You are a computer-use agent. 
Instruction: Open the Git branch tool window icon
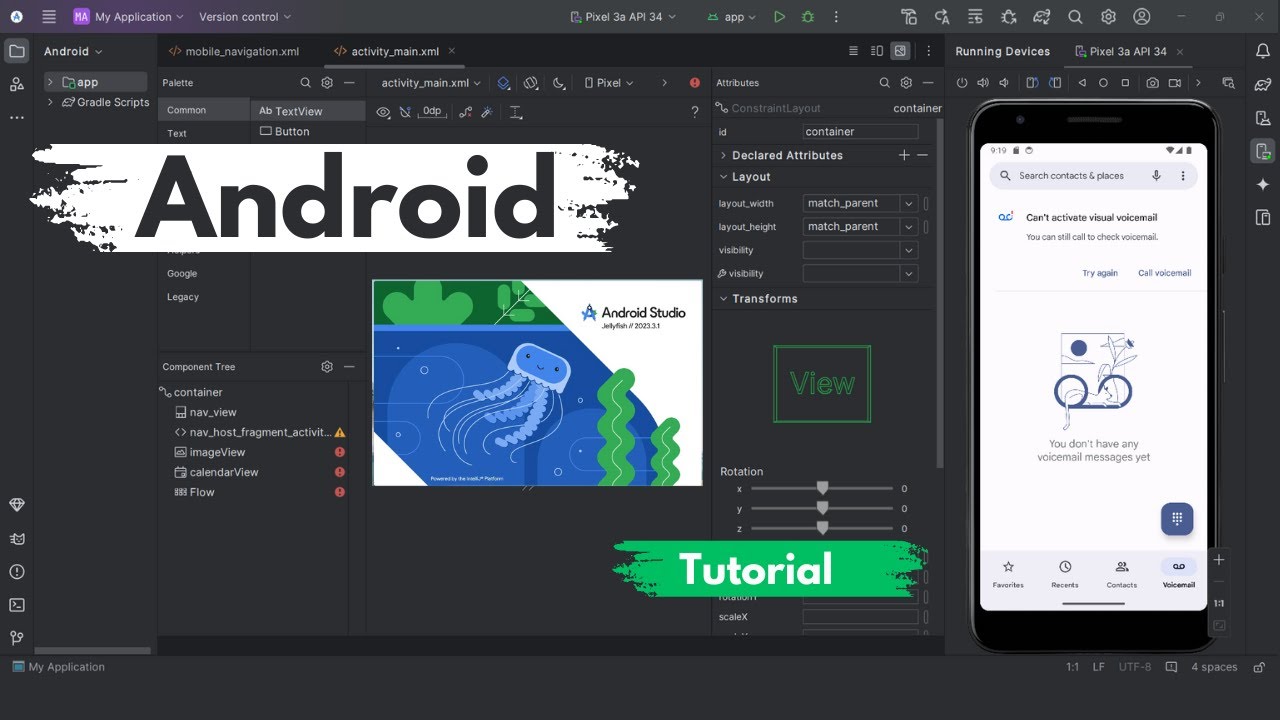tap(16, 638)
